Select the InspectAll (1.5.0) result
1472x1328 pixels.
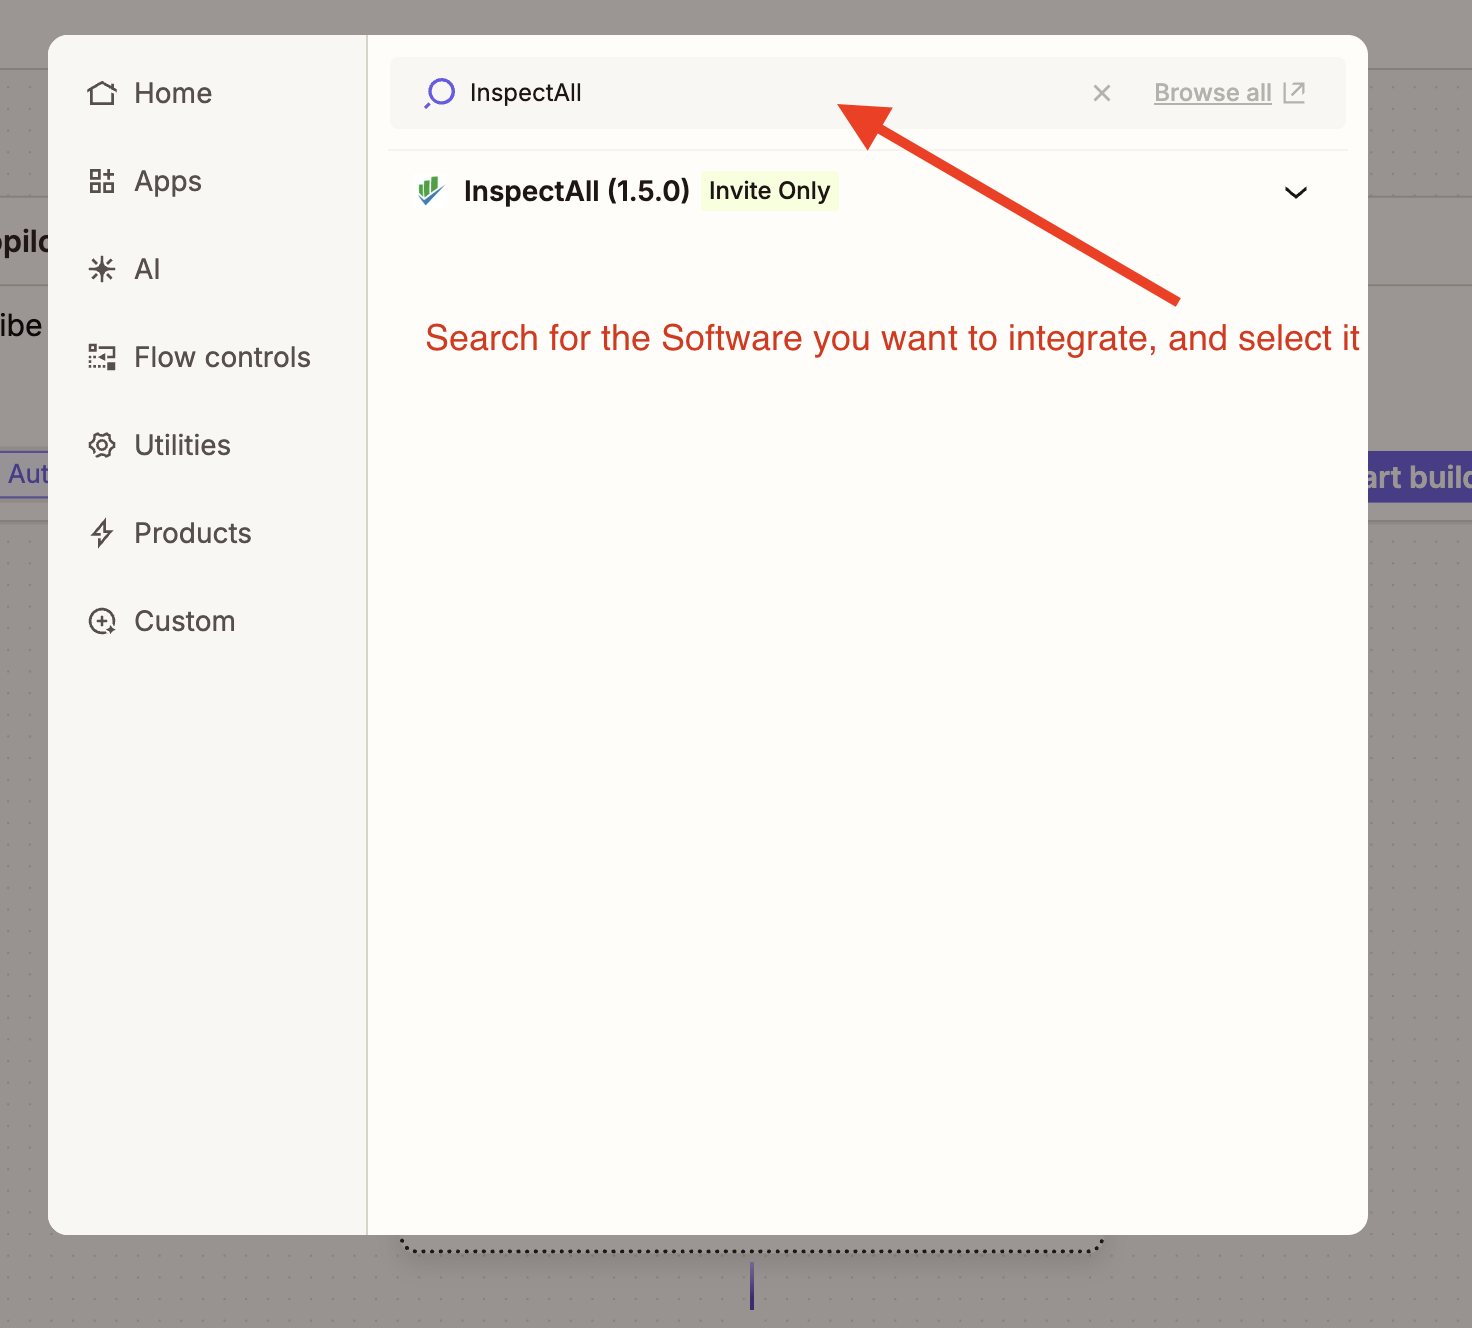click(x=868, y=191)
